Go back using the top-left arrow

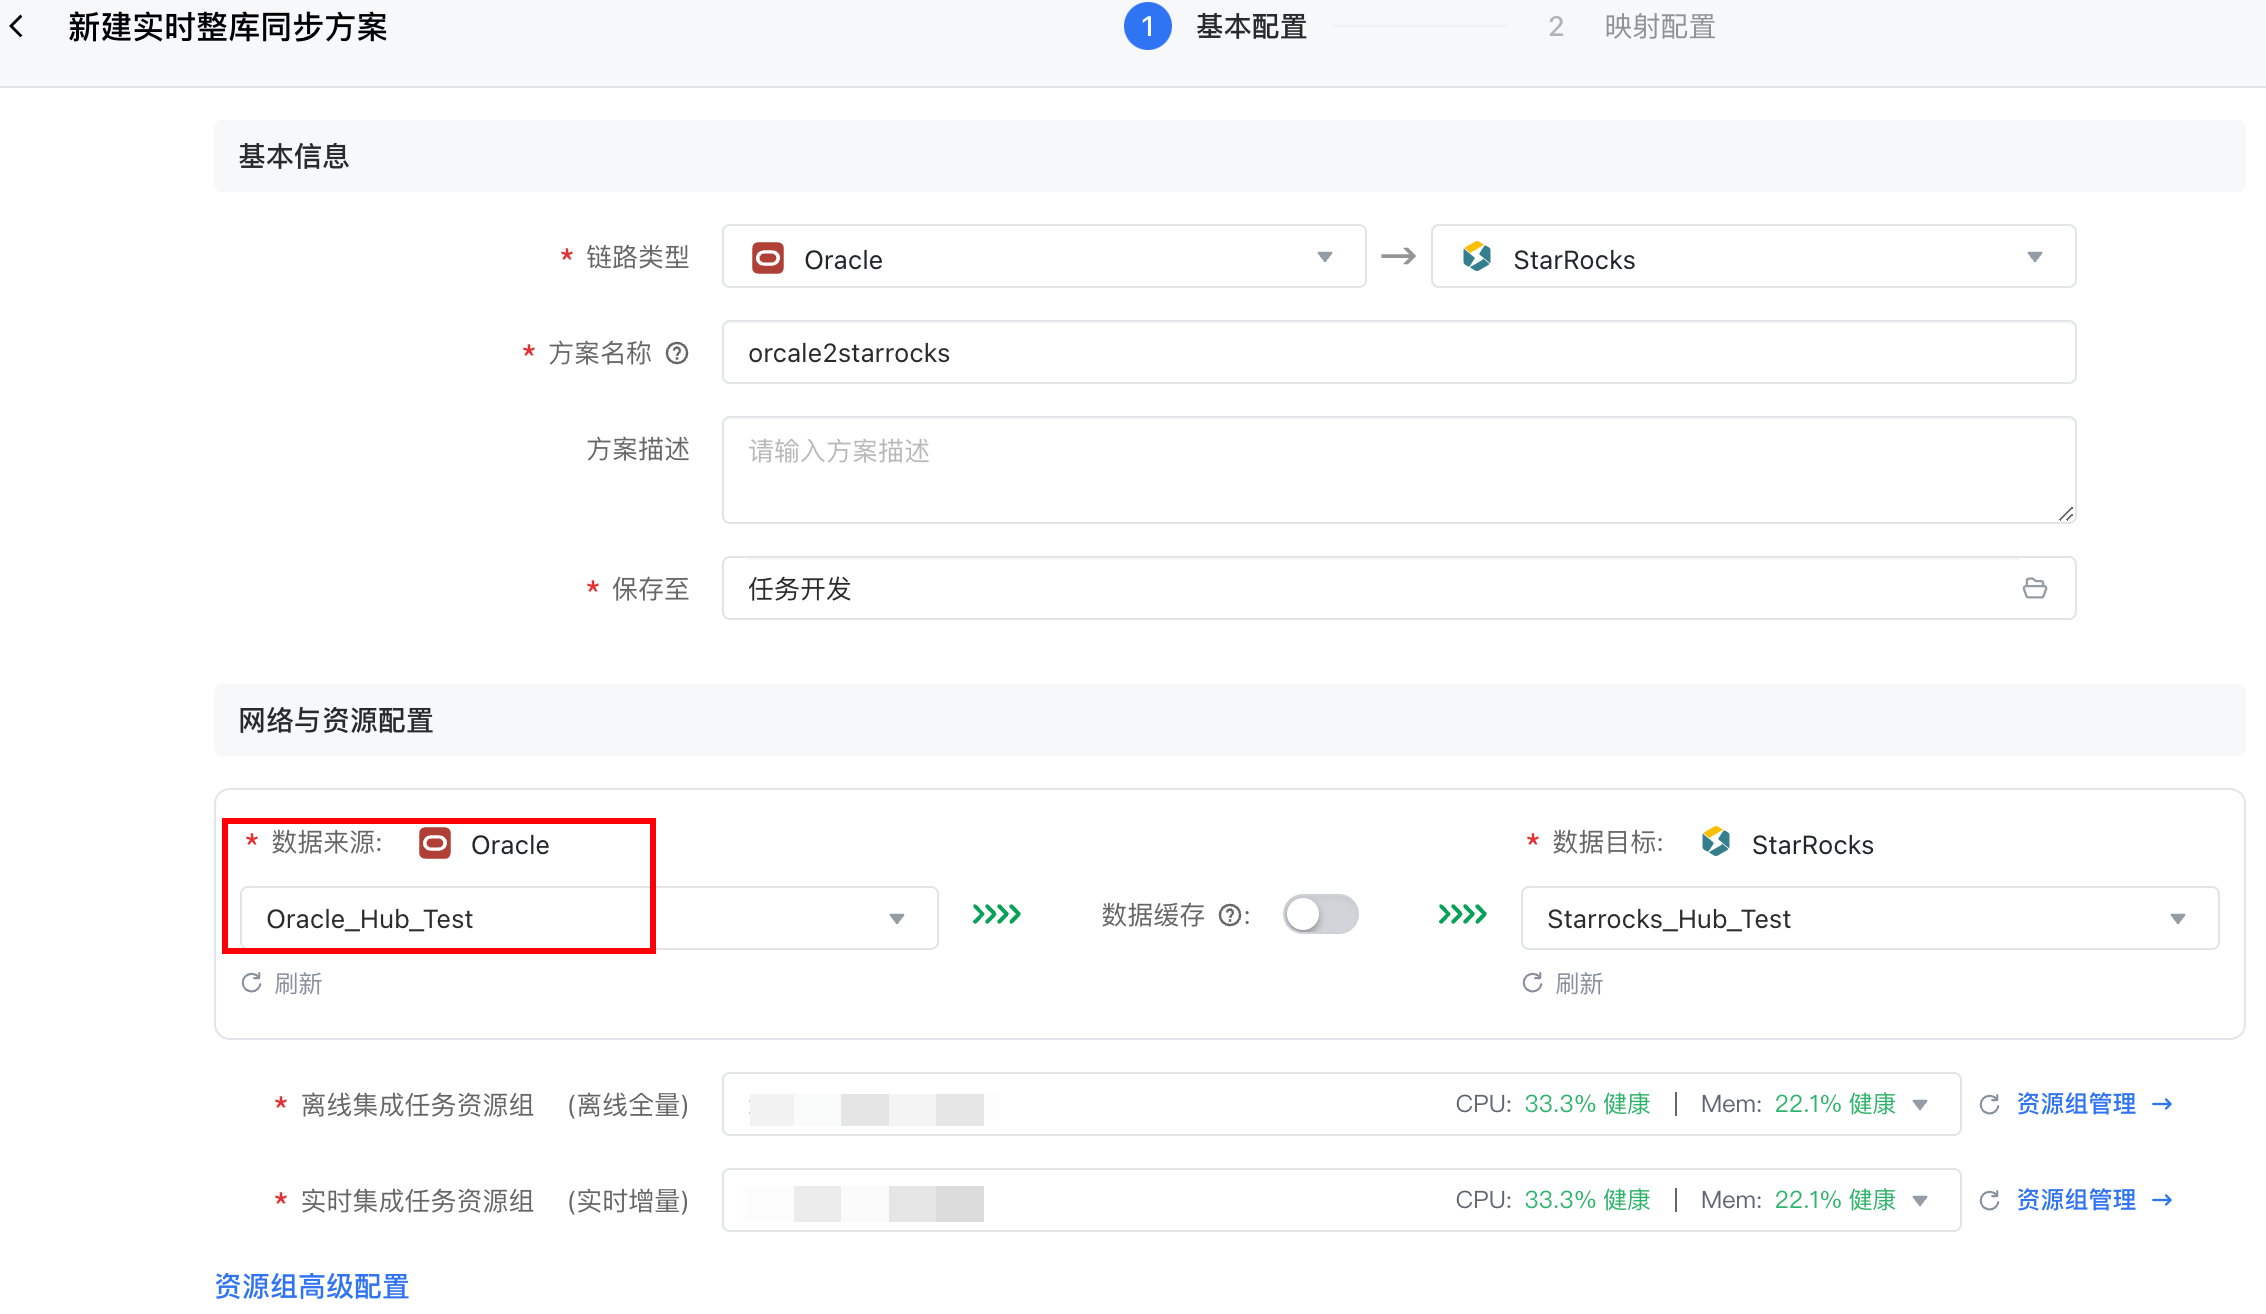(17, 27)
